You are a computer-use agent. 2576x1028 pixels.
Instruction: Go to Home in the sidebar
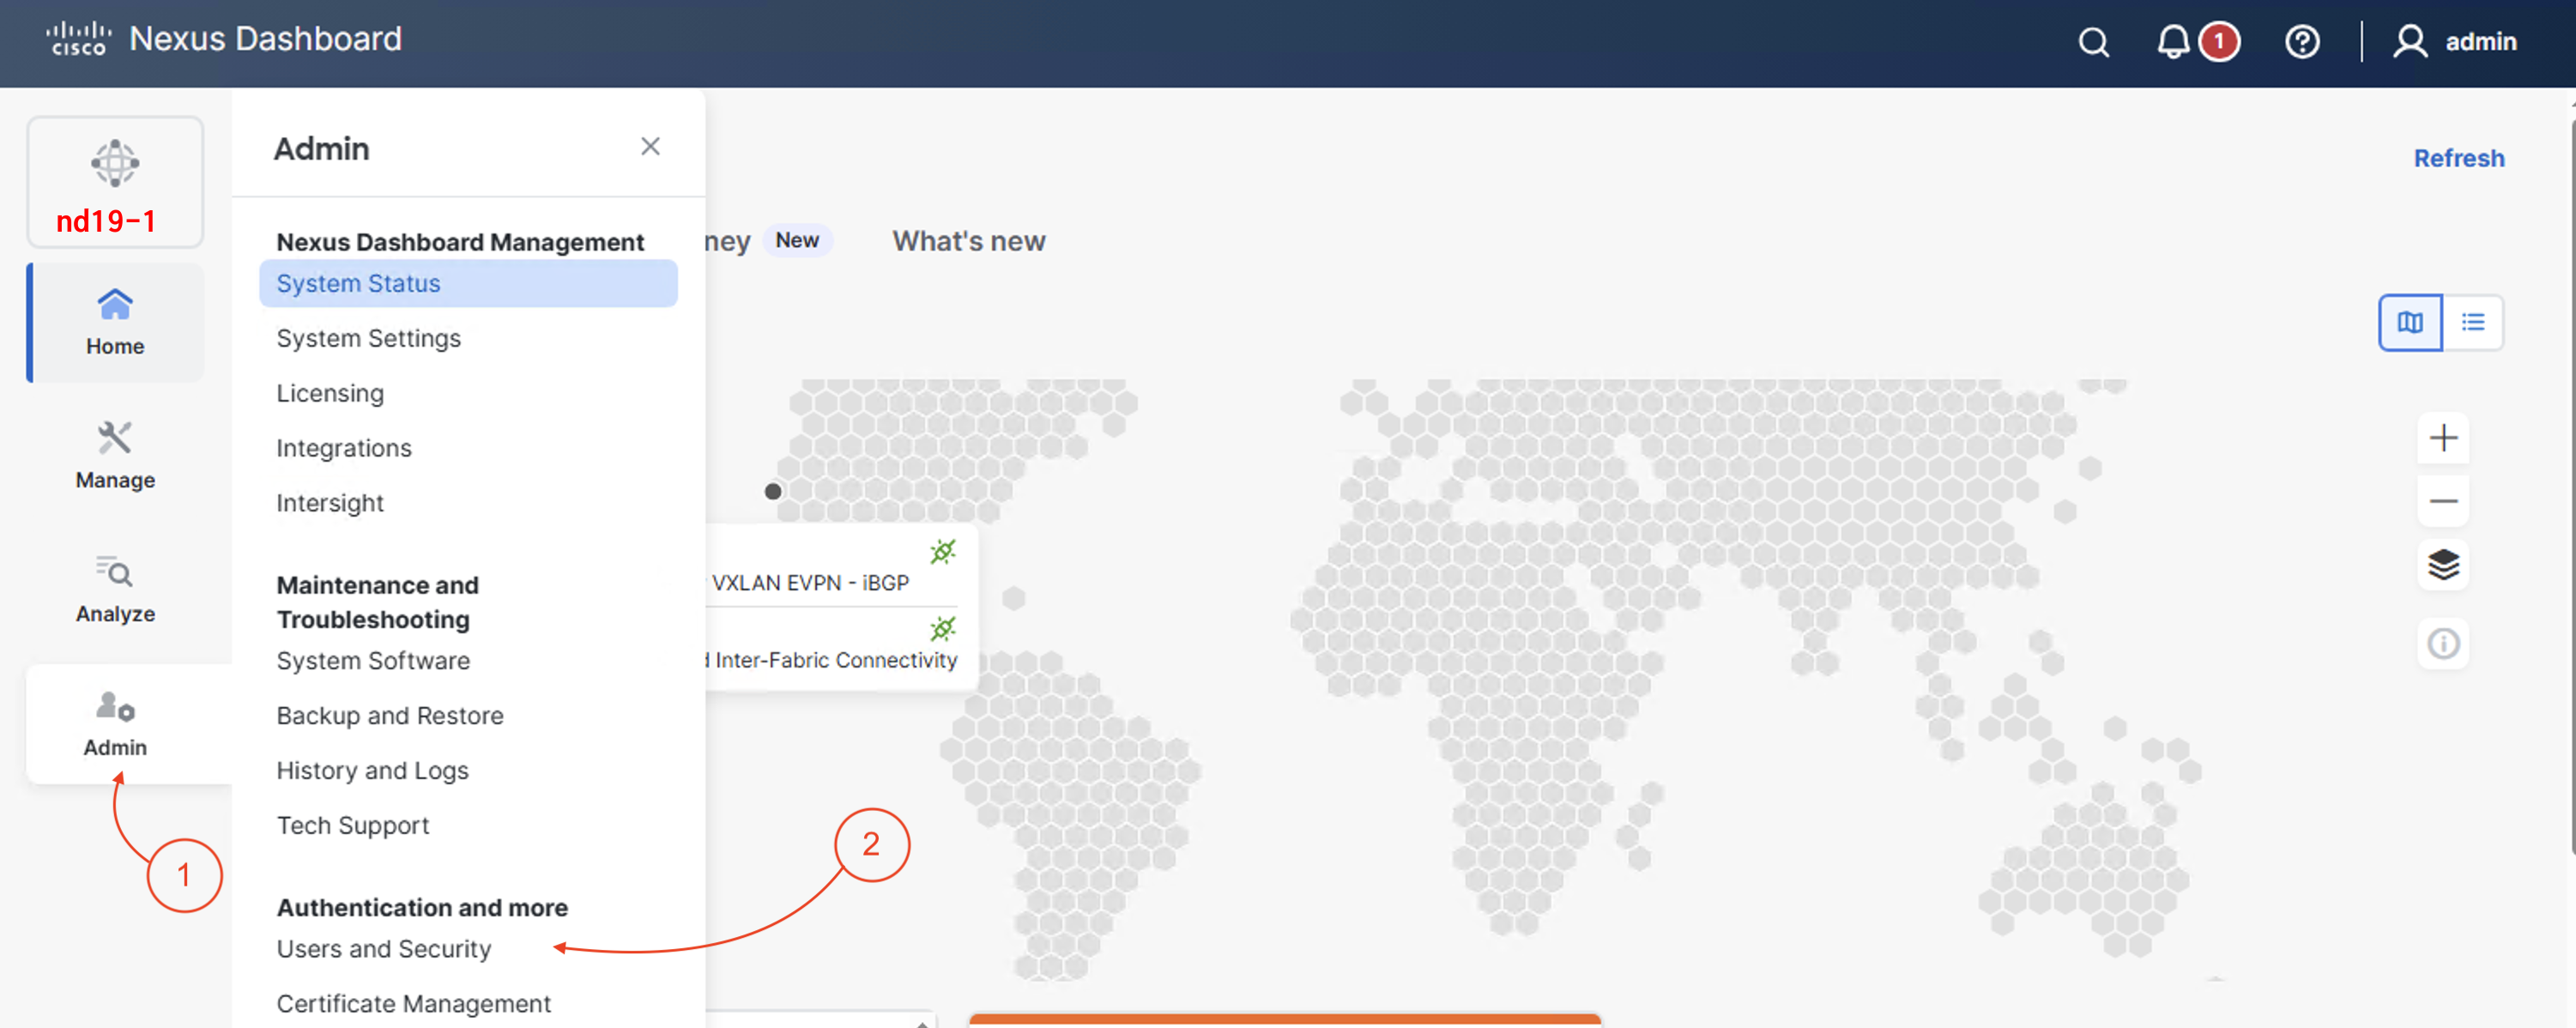tap(115, 322)
